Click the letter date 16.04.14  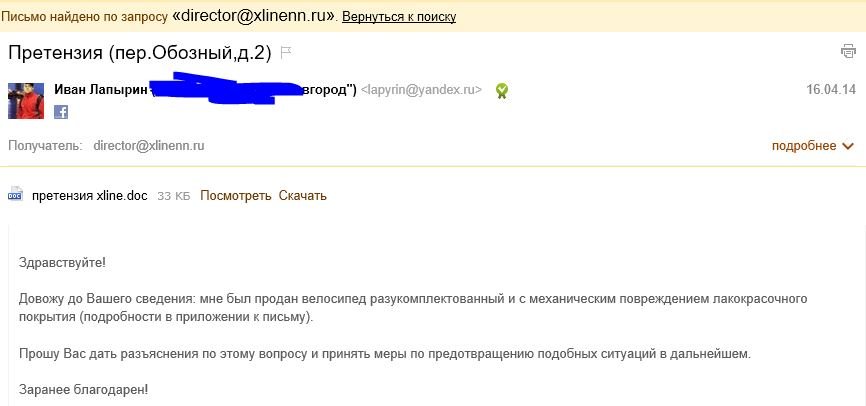[831, 89]
